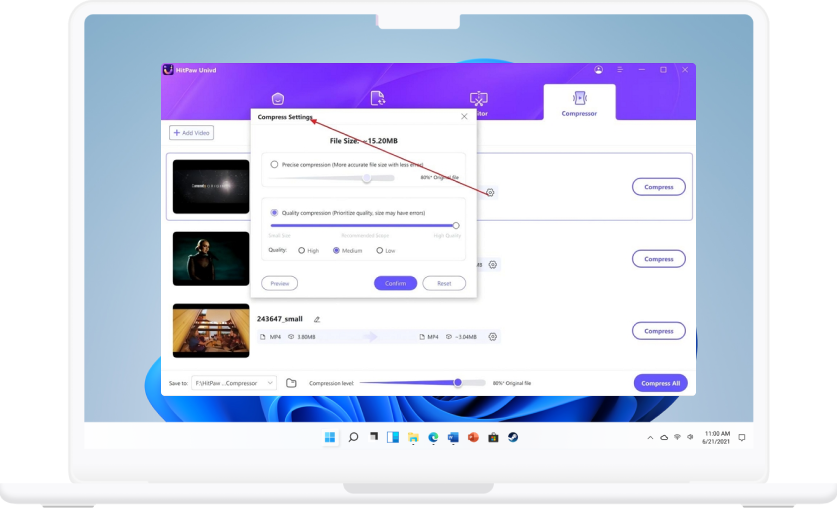Open Widgets from the taskbar
The width and height of the screenshot is (837, 508).
[x=393, y=438]
